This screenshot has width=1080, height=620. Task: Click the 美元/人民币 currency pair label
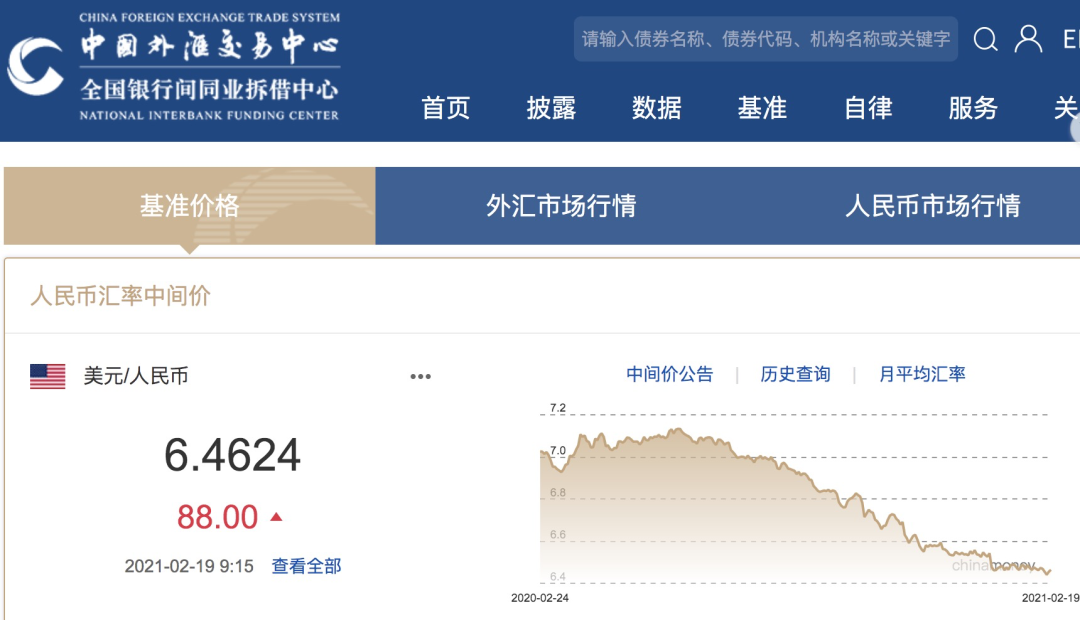point(136,376)
